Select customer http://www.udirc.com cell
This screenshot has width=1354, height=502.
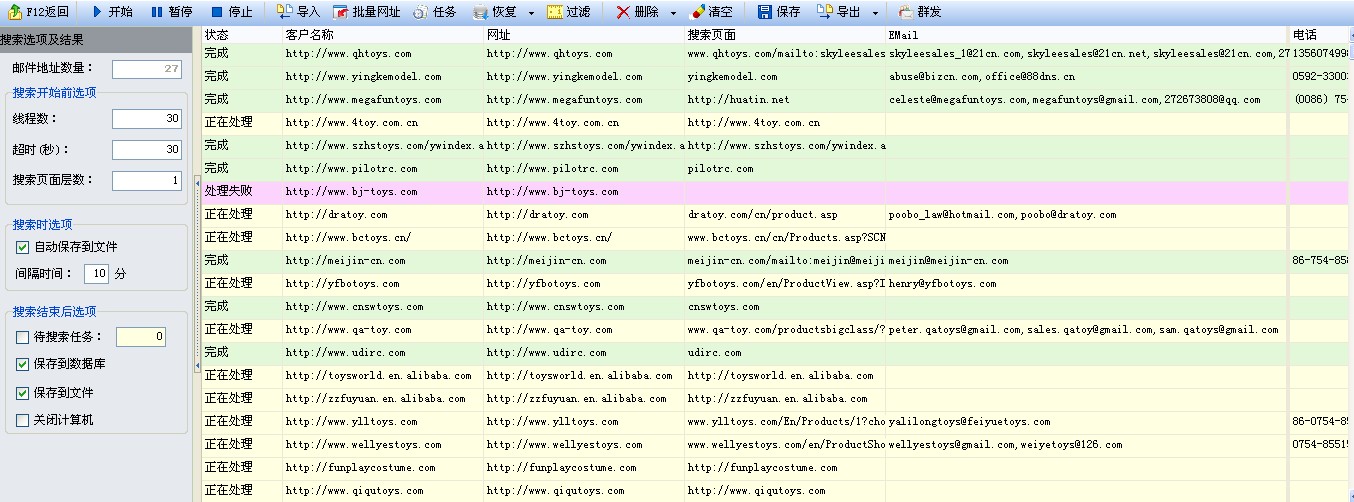pos(383,353)
